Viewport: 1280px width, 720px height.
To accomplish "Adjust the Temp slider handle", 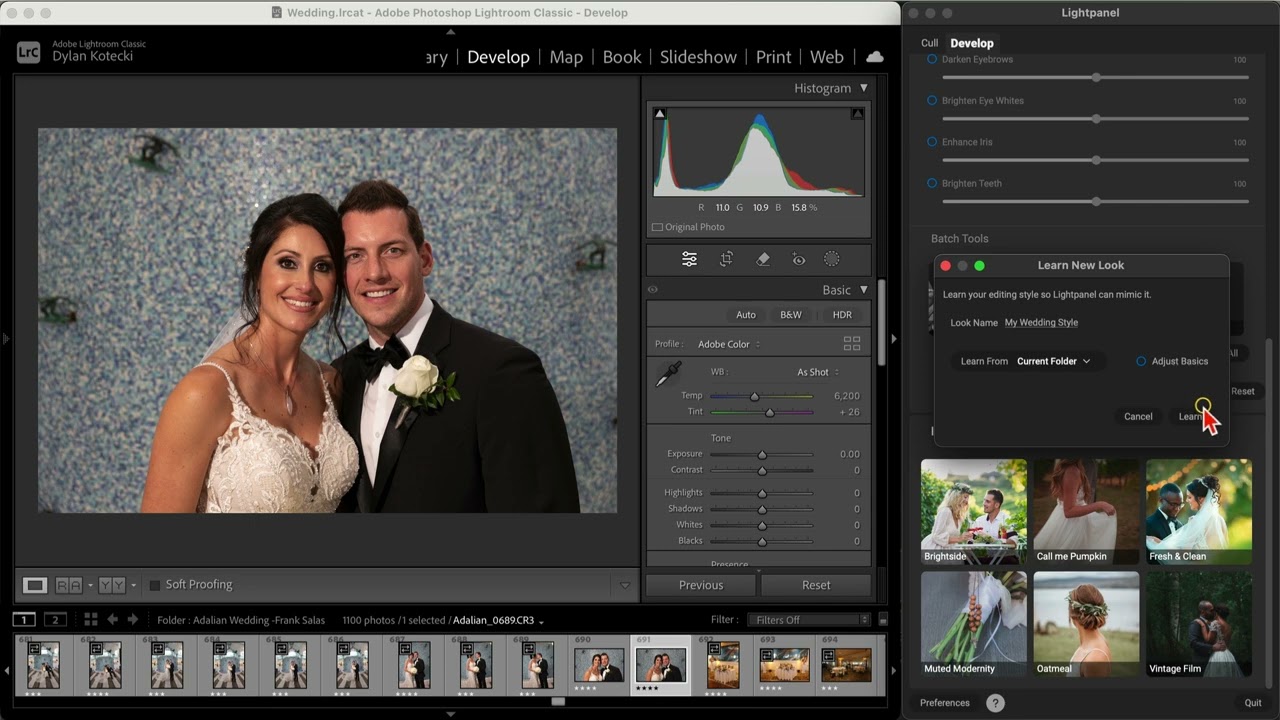I will point(754,397).
